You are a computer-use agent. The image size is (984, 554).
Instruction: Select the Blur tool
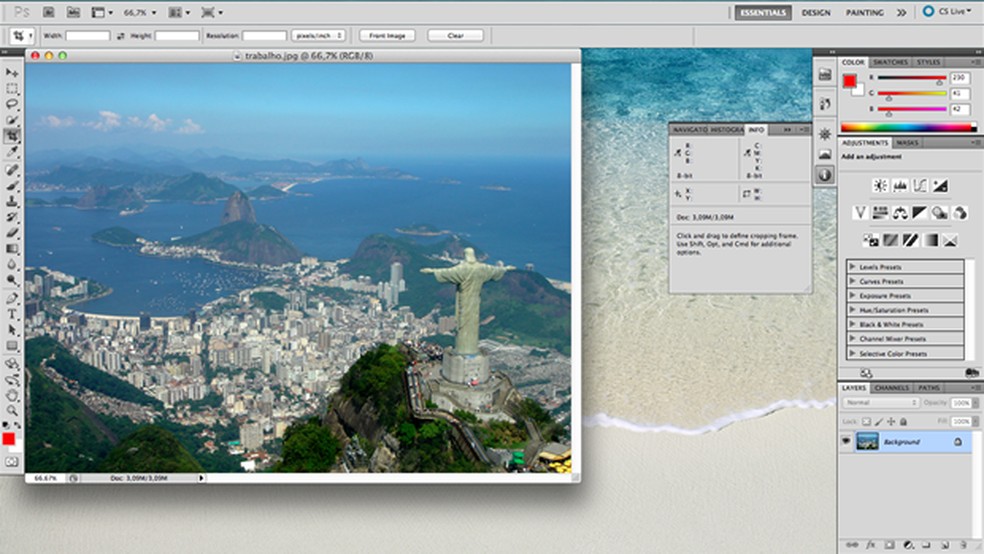point(12,265)
